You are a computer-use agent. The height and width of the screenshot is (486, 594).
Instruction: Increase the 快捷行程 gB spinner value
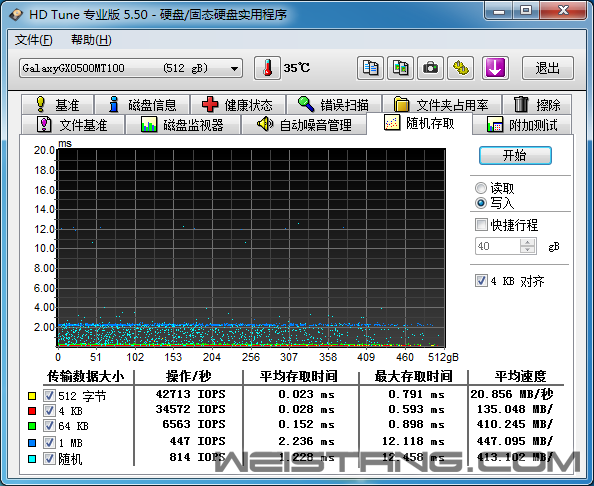527,242
